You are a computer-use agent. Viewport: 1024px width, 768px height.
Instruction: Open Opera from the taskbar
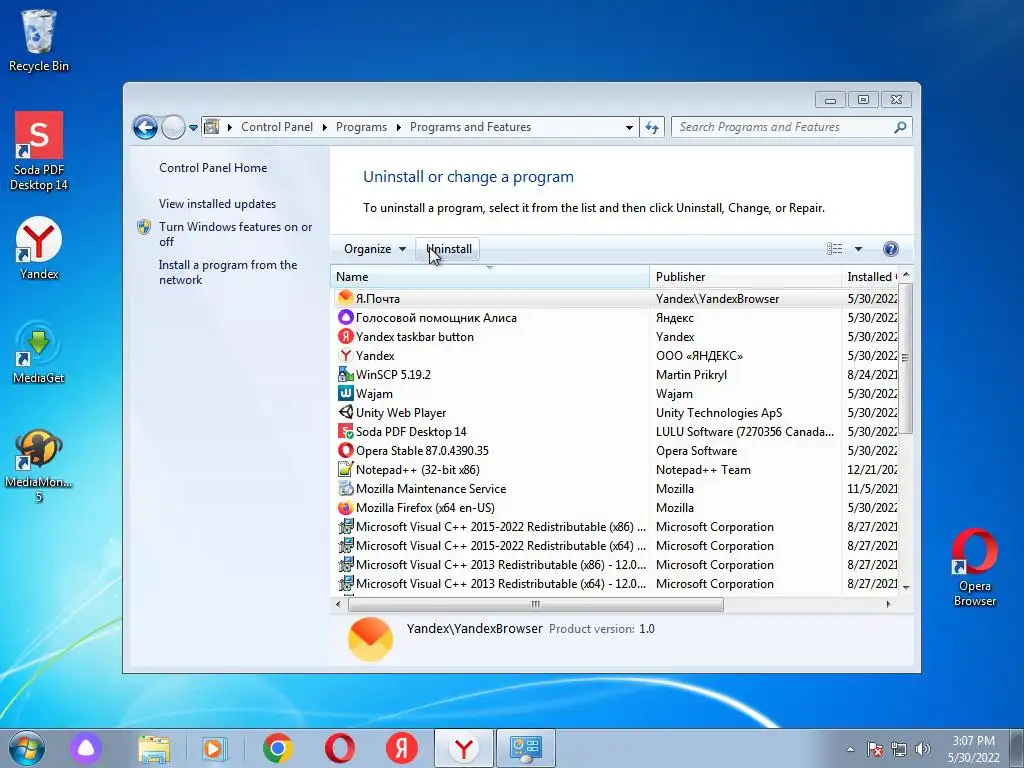(340, 748)
